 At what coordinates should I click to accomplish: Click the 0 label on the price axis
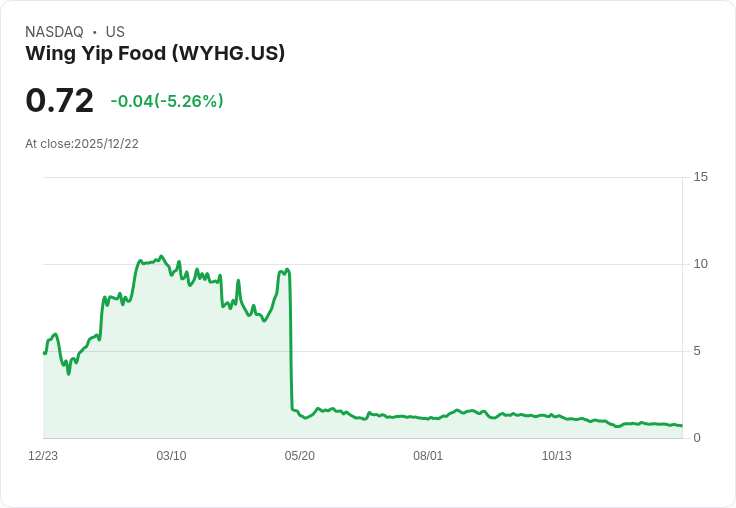pyautogui.click(x=697, y=438)
